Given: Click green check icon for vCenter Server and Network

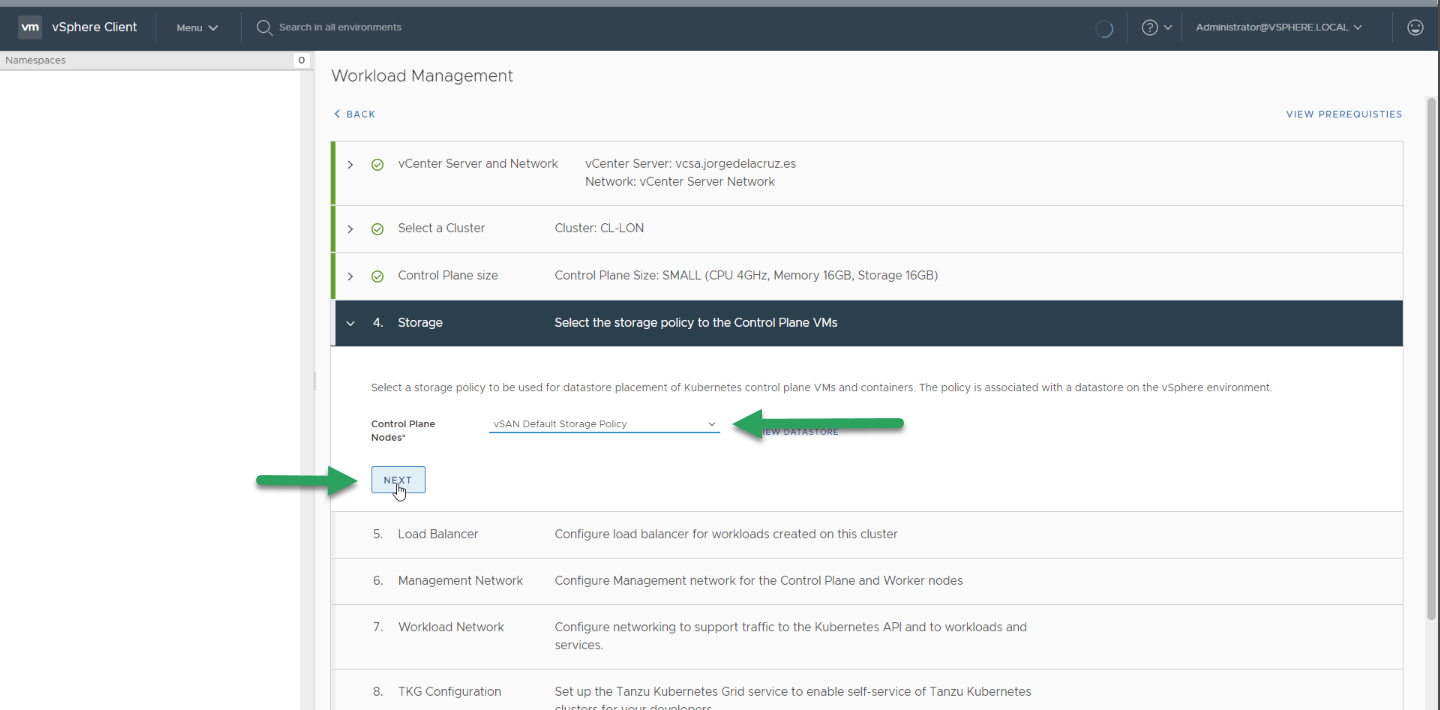Looking at the screenshot, I should coord(377,164).
